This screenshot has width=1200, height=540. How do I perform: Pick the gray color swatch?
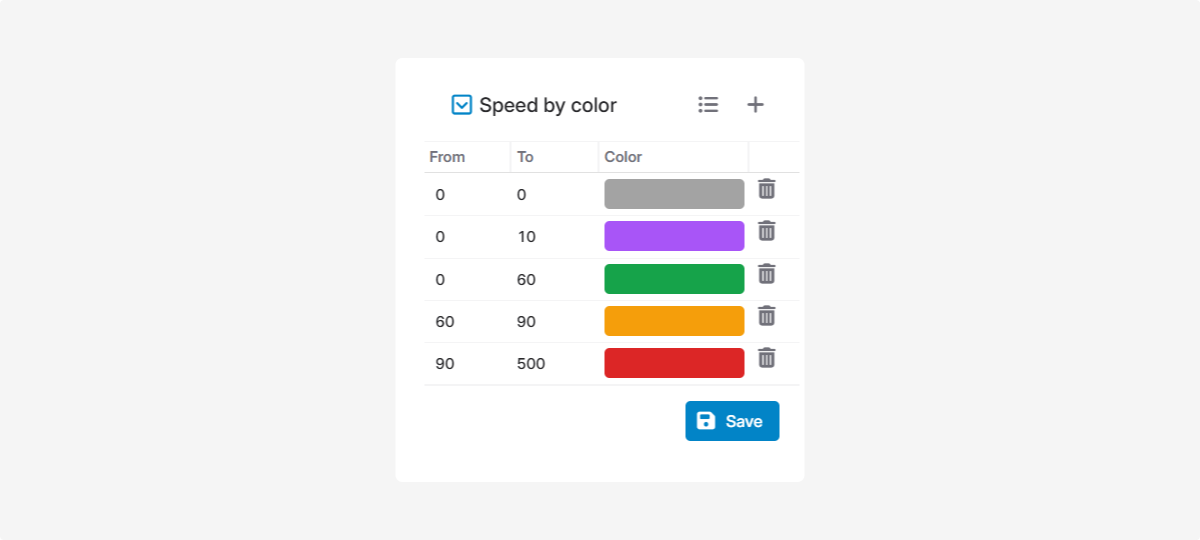[x=674, y=194]
